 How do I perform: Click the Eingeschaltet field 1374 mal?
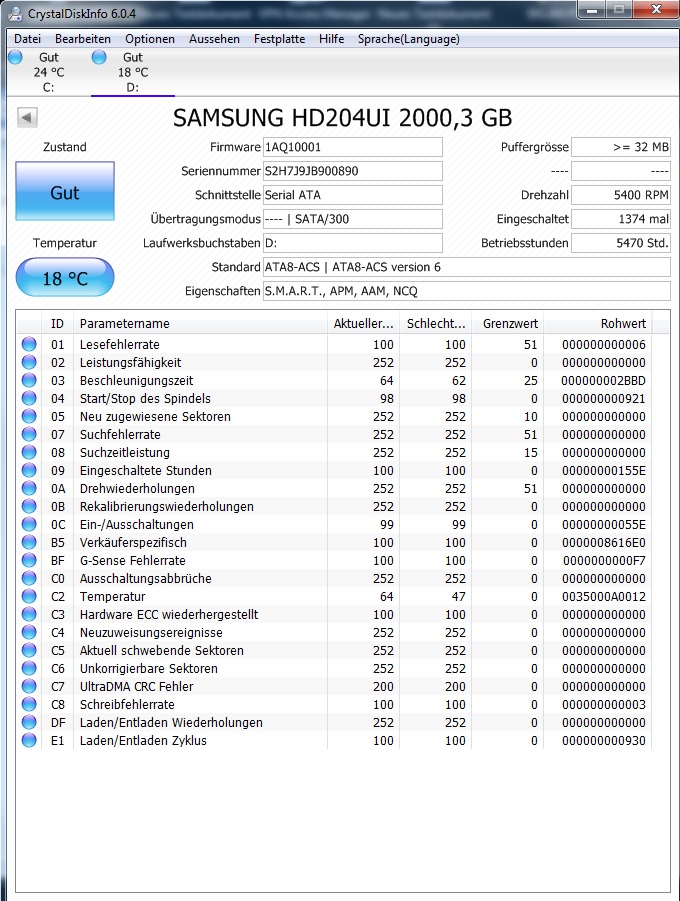[621, 219]
